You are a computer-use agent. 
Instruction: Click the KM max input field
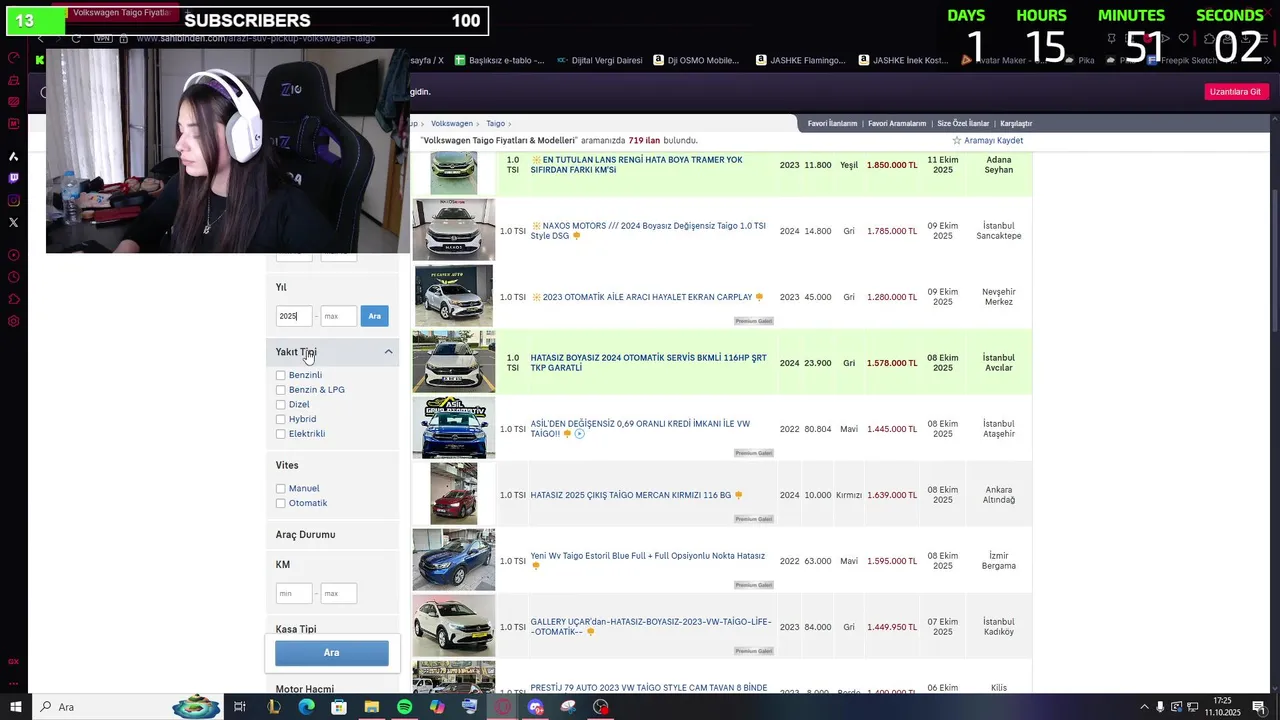click(338, 593)
